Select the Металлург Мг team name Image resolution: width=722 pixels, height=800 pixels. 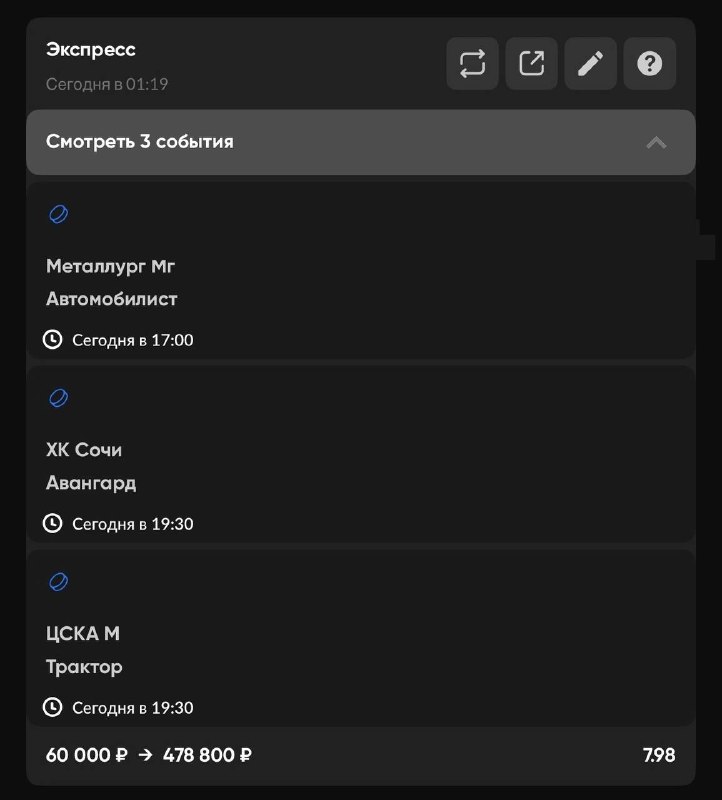(x=110, y=266)
